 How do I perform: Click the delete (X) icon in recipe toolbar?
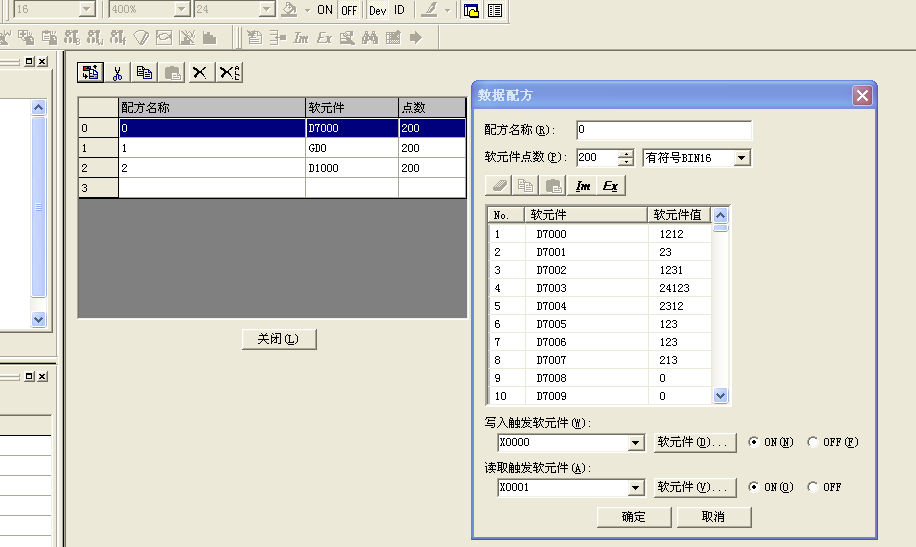(200, 72)
